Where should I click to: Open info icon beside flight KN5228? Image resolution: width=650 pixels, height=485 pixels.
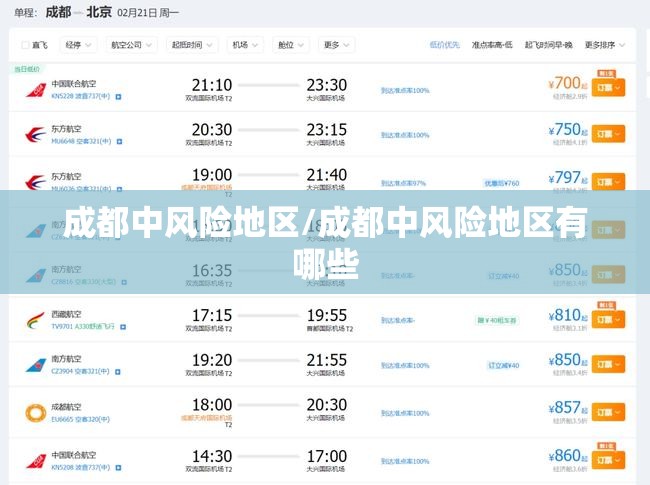coord(119,97)
